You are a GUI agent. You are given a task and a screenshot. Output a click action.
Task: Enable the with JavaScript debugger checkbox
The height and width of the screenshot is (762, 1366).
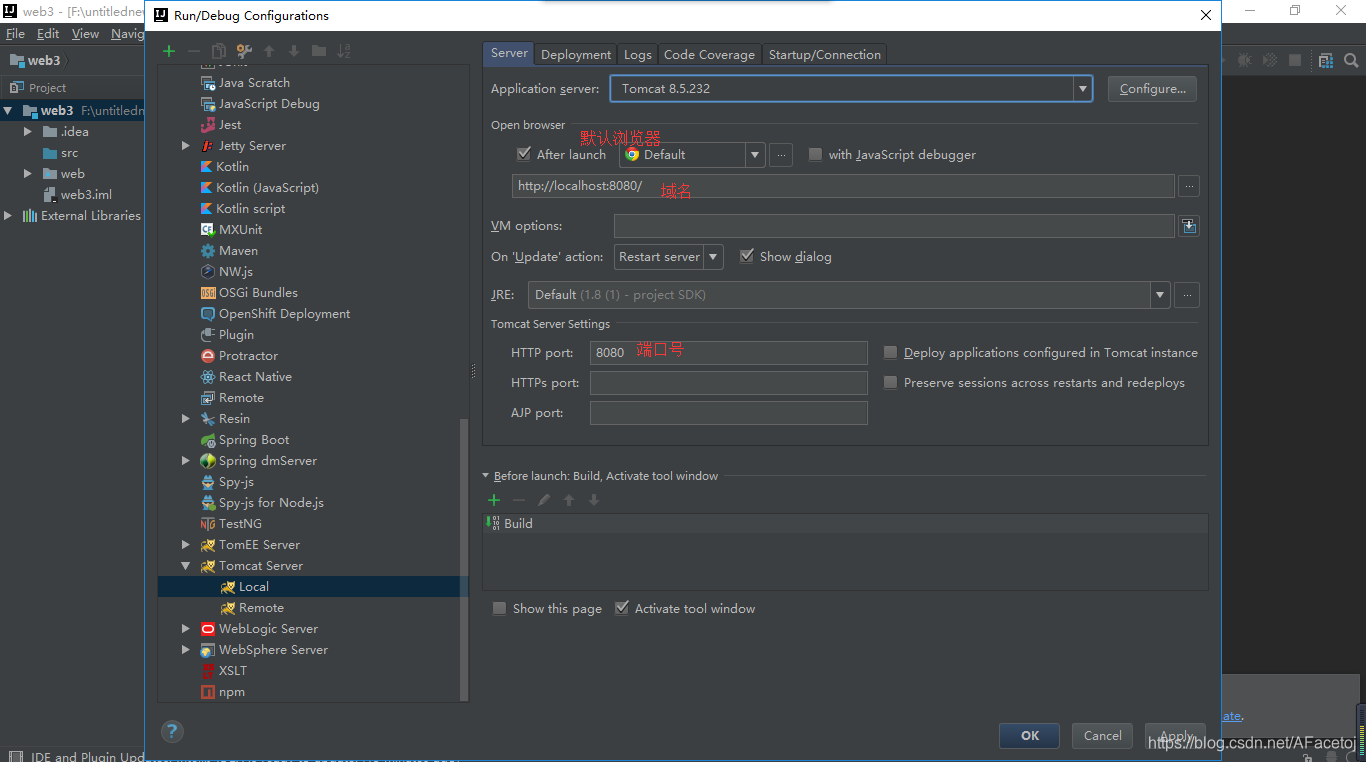815,154
